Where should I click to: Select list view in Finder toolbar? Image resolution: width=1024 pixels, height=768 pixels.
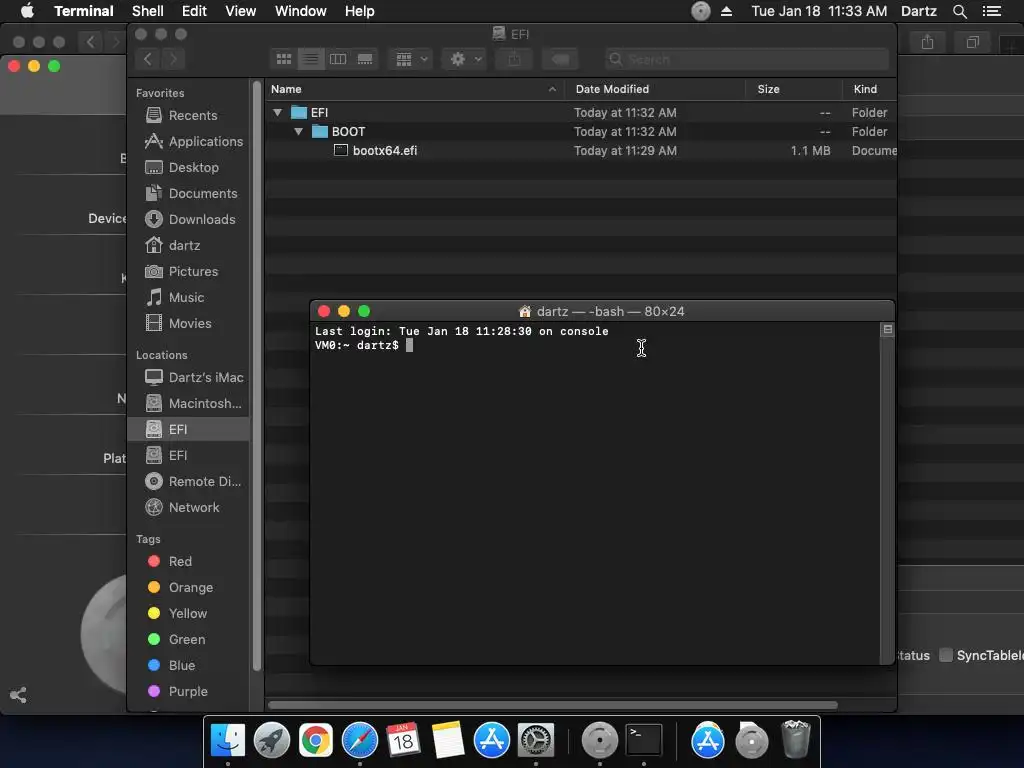311,59
